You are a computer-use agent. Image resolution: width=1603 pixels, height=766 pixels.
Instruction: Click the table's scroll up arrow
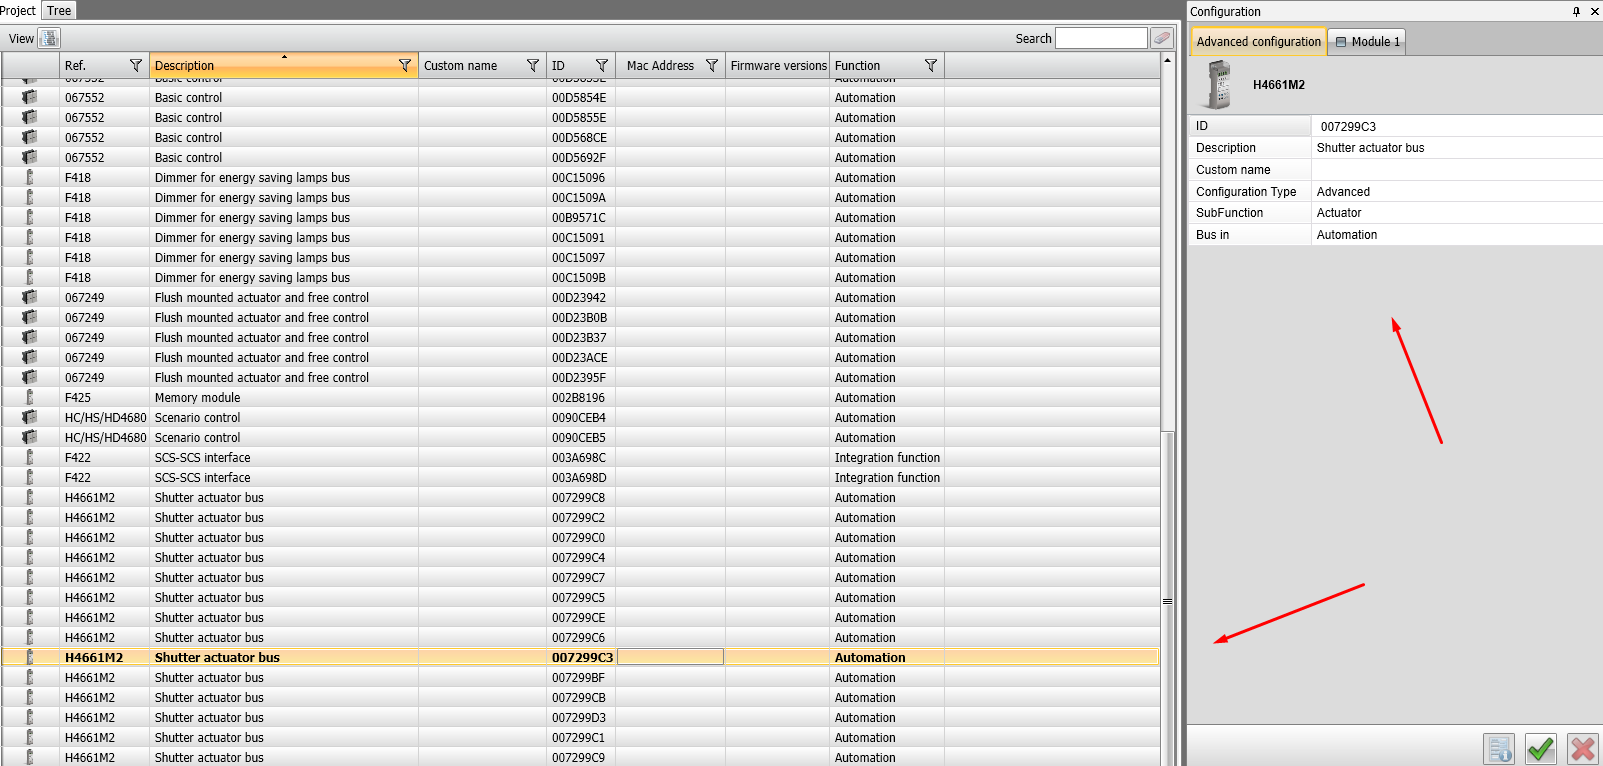(1167, 60)
